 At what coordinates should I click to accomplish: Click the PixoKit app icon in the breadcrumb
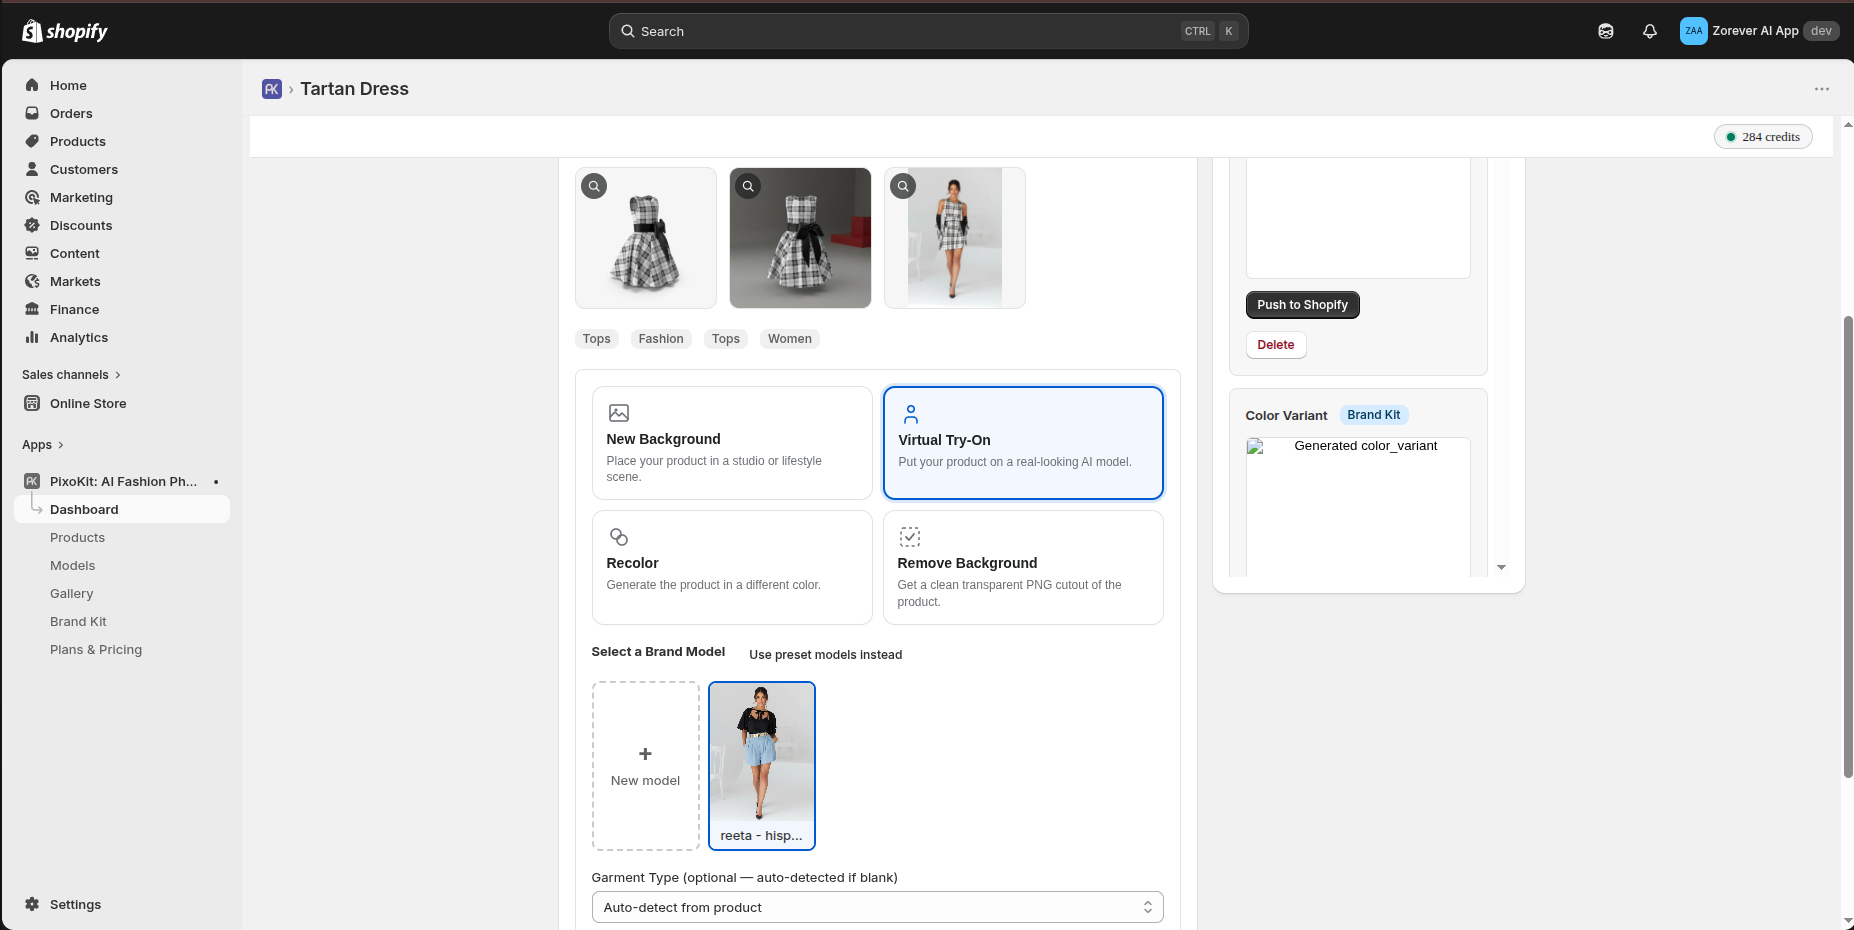coord(272,89)
